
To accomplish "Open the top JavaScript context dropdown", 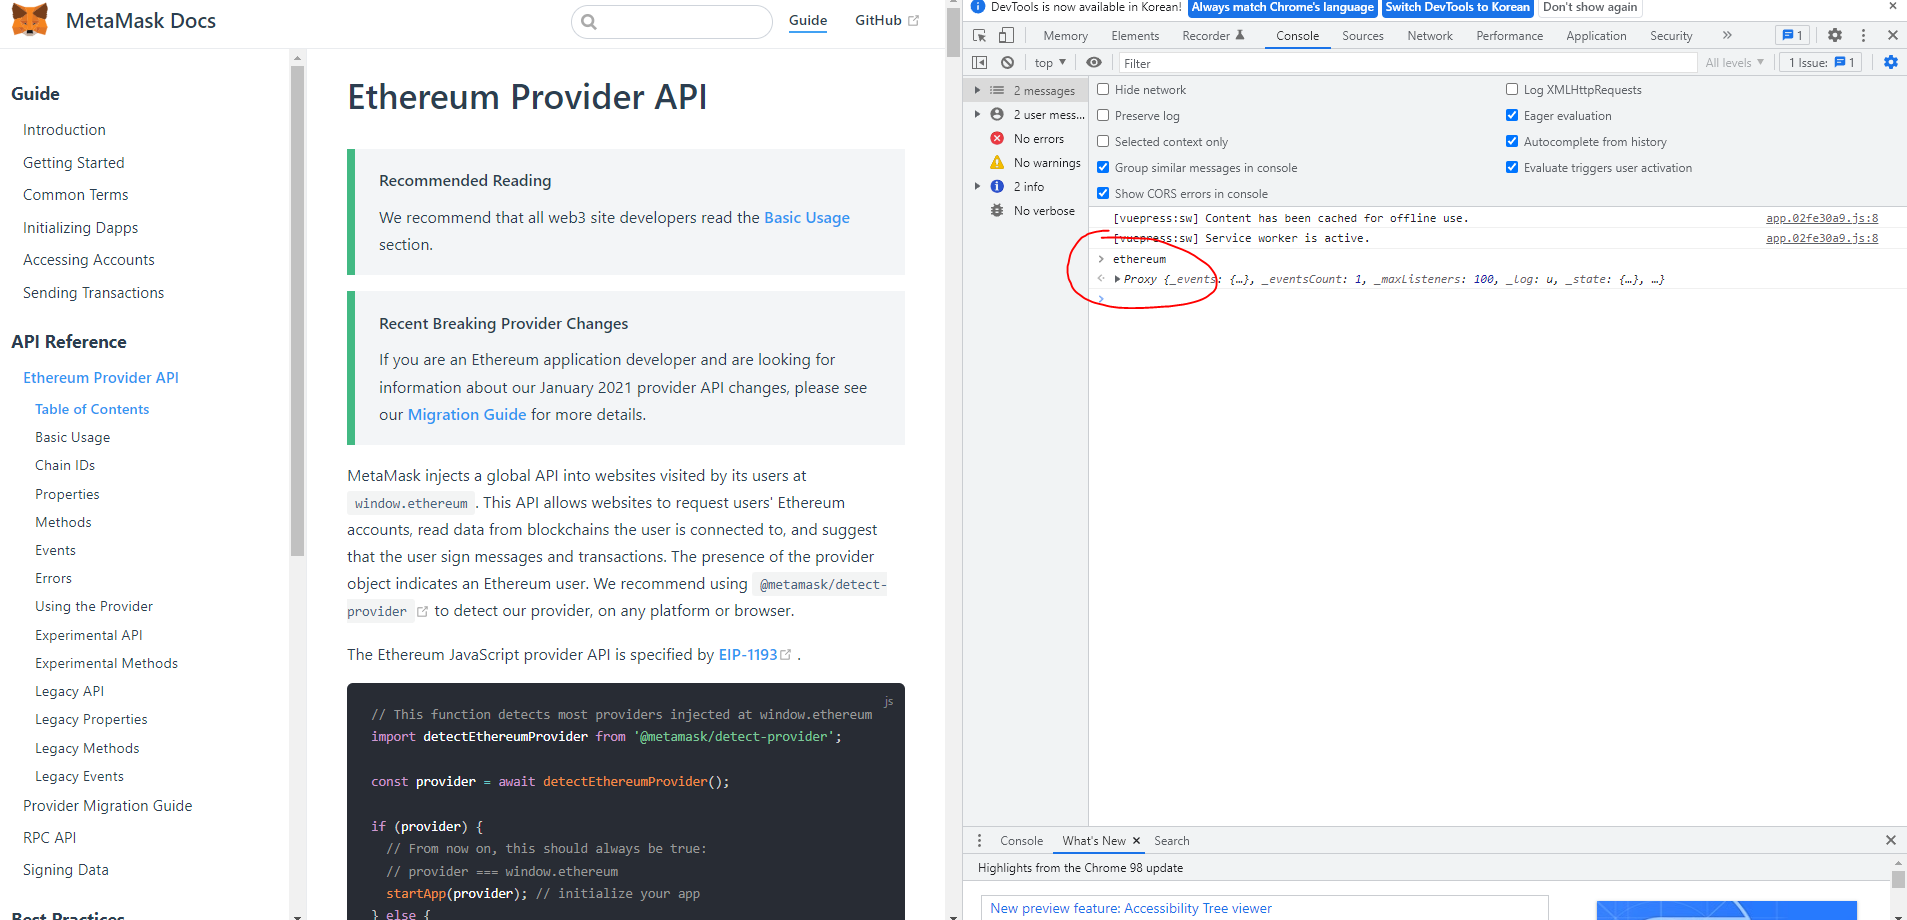I will (1050, 62).
